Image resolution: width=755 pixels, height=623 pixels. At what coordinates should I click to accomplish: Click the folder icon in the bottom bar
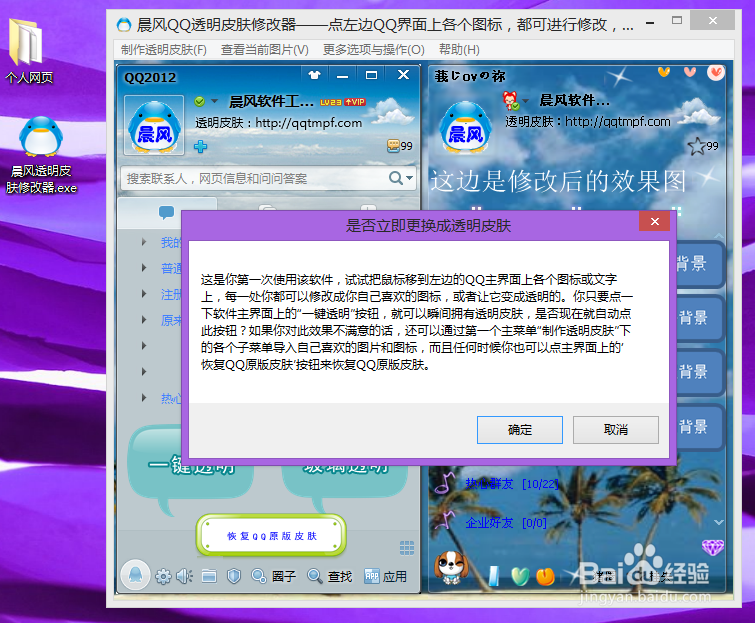coord(209,576)
